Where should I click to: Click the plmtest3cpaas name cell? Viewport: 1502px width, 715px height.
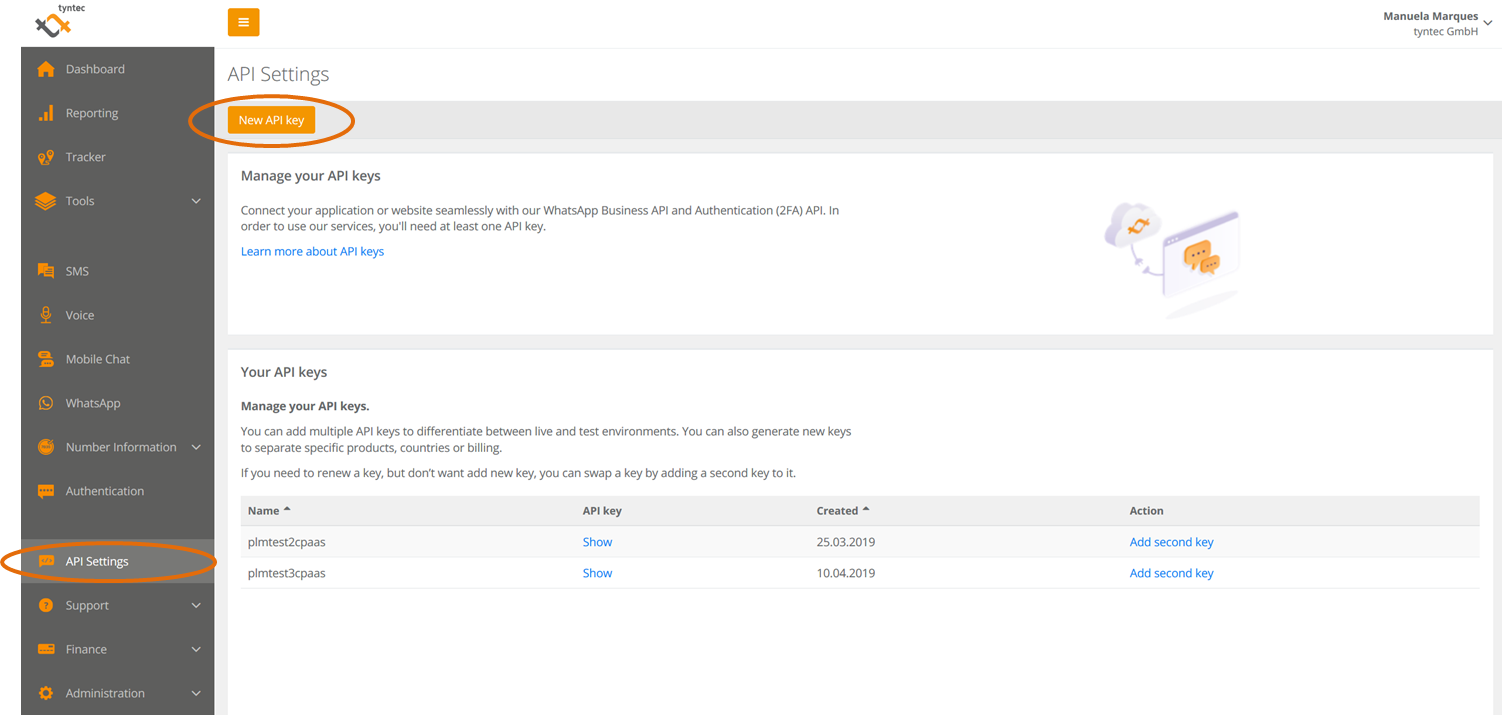287,573
